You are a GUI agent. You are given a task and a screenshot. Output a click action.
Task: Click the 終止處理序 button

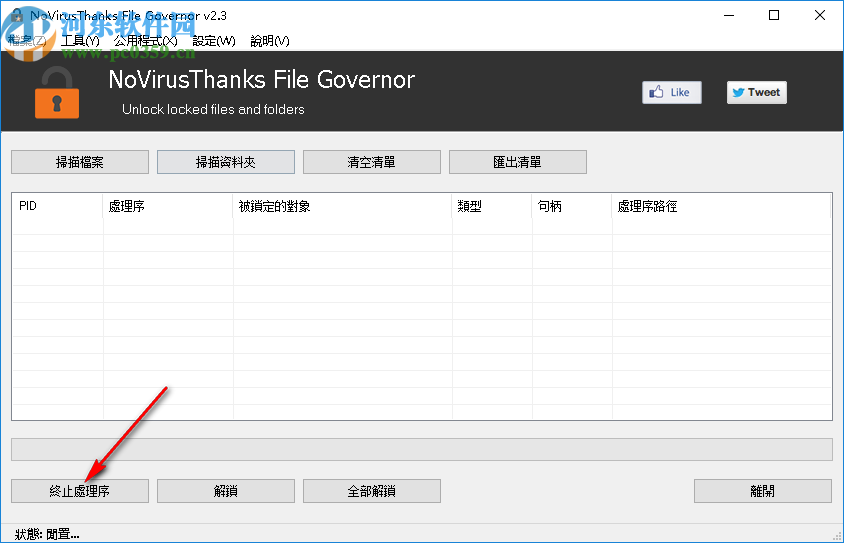click(x=80, y=491)
